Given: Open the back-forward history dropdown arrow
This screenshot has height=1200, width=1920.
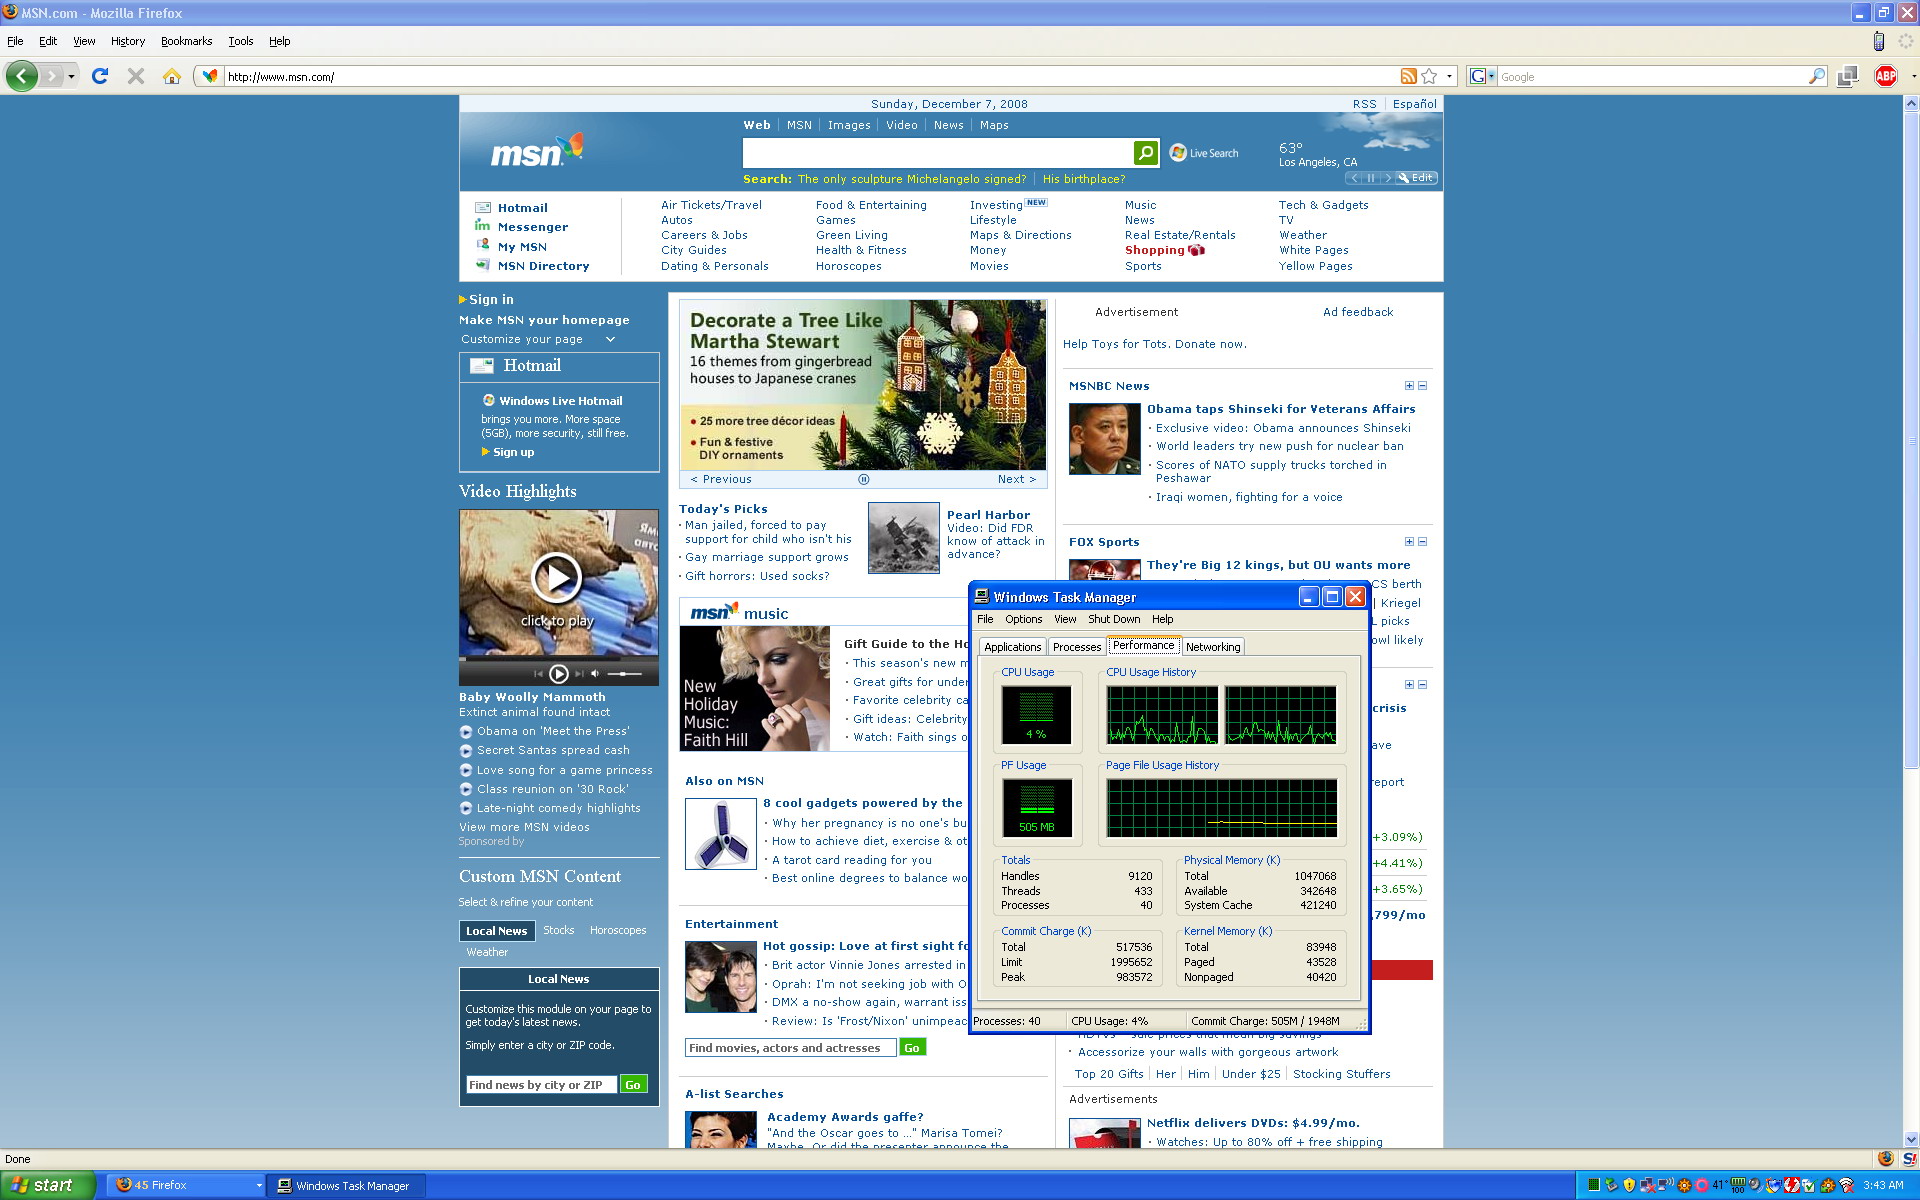Looking at the screenshot, I should 71,76.
